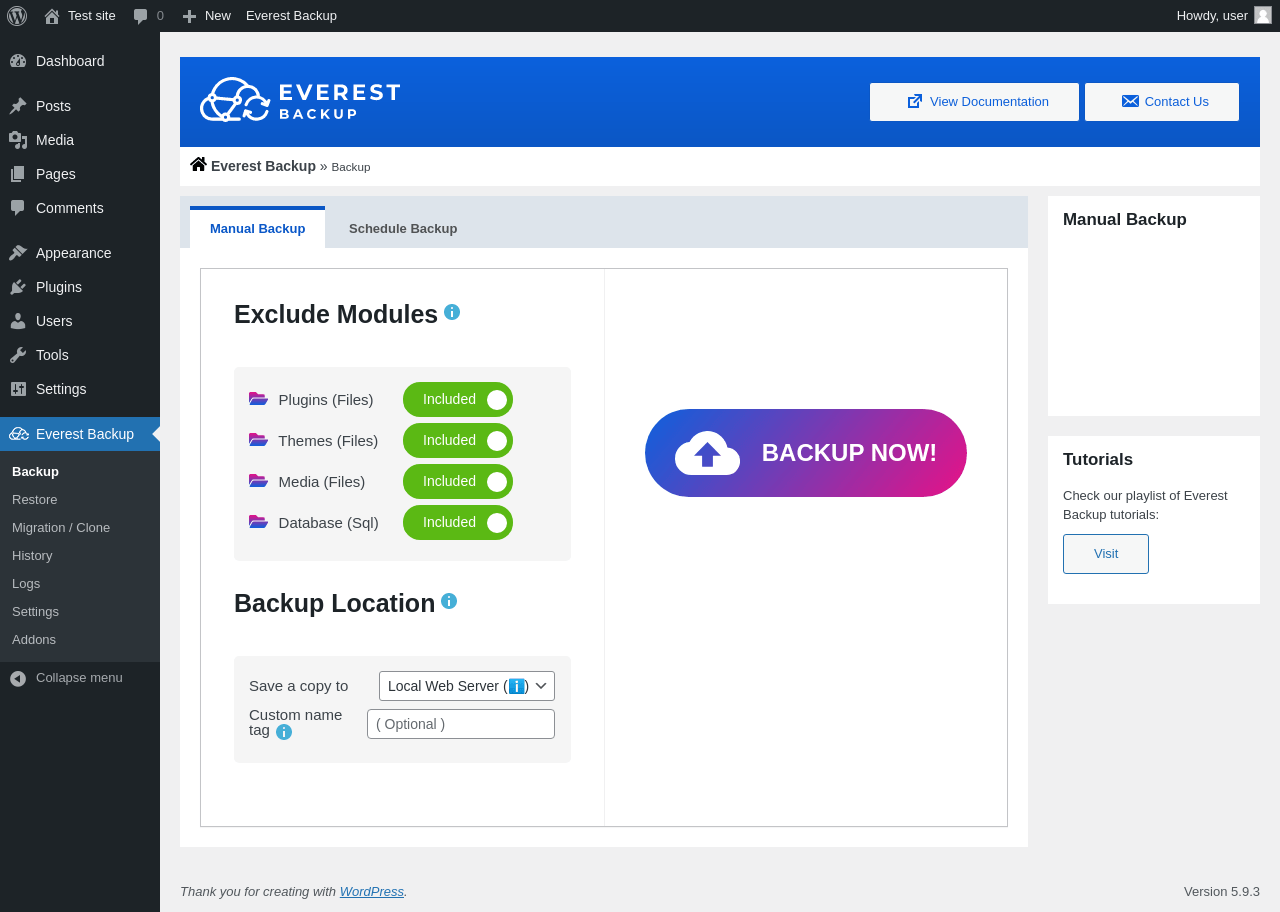Viewport: 1280px width, 912px height.
Task: Click the View Documentation button
Action: point(974,102)
